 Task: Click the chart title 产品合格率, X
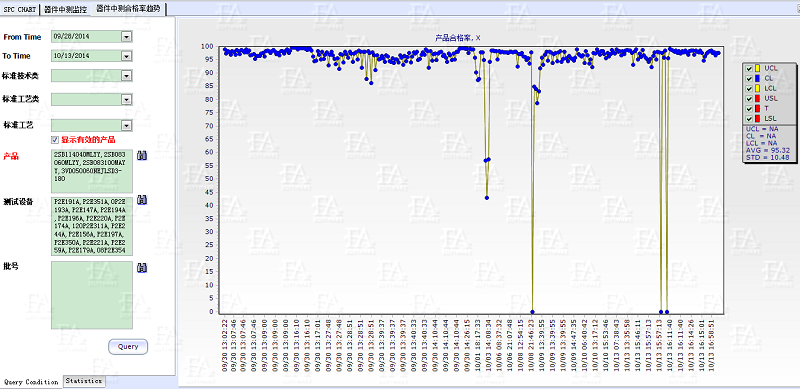[458, 38]
